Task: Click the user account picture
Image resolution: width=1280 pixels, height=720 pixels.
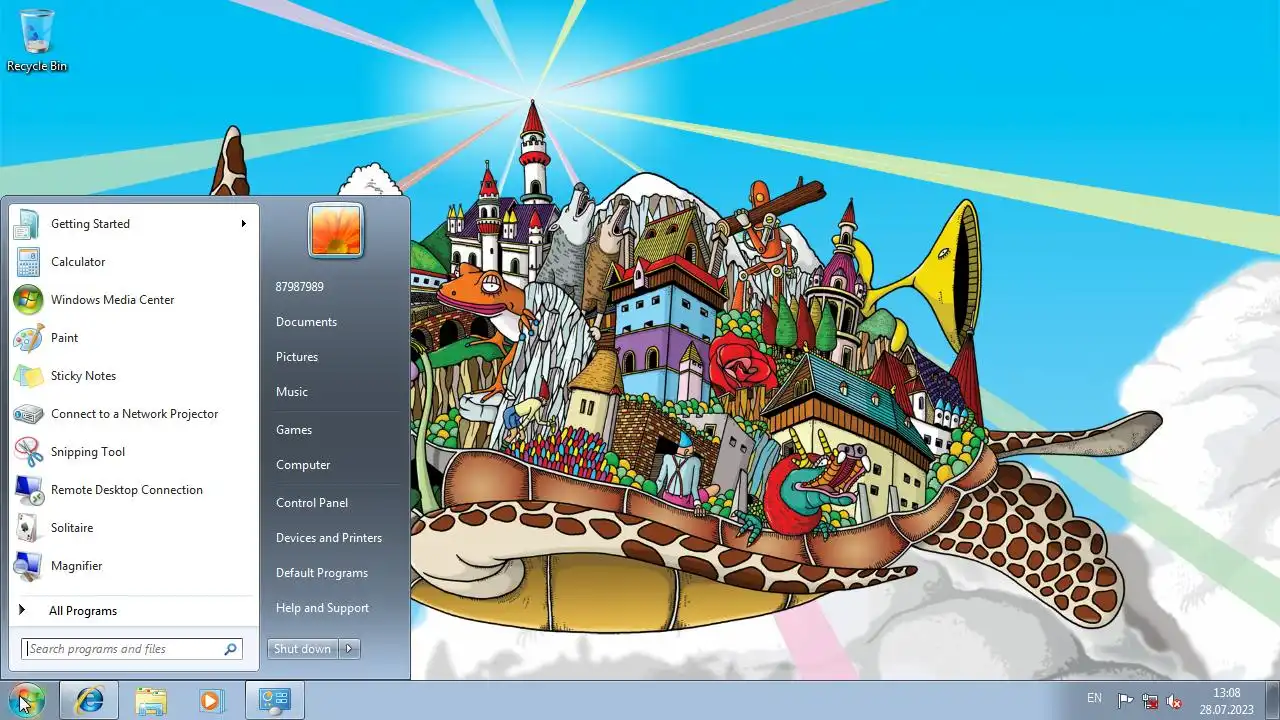Action: click(336, 230)
